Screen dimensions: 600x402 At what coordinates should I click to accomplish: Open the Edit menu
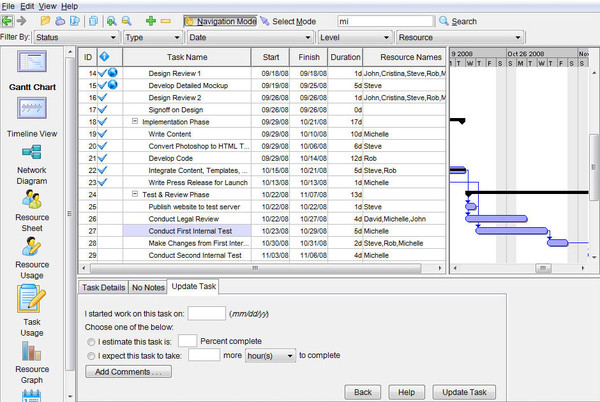(26, 6)
